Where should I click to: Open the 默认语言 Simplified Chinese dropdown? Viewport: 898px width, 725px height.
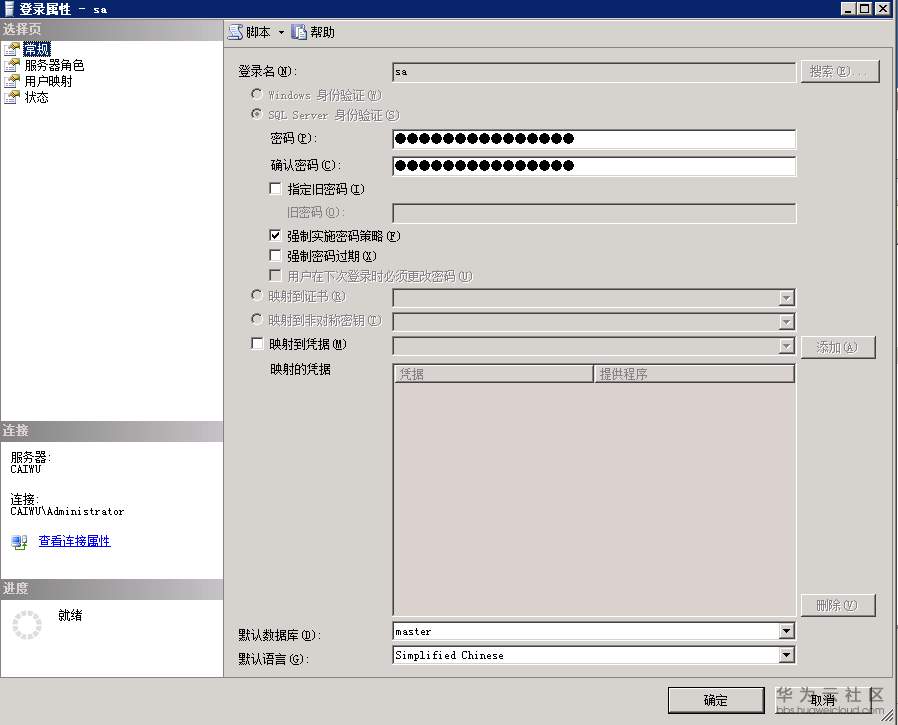click(786, 655)
